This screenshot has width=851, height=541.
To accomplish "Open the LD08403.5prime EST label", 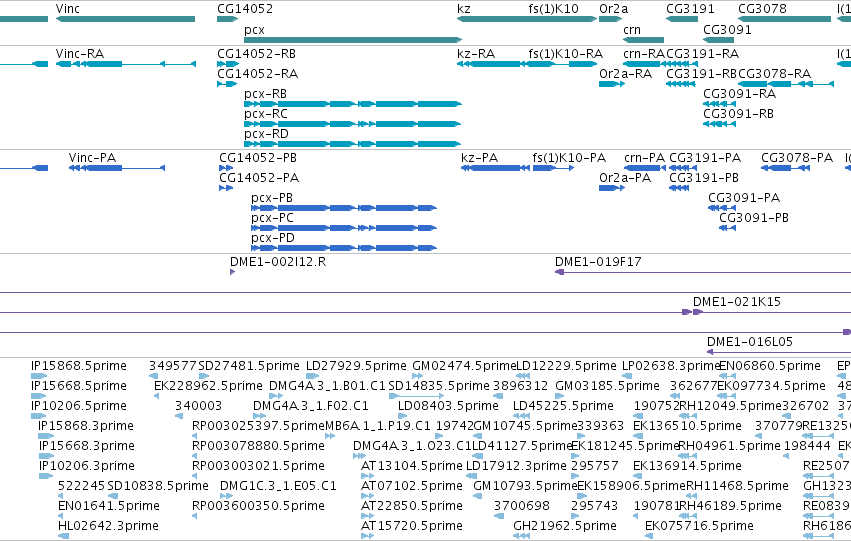I will pyautogui.click(x=448, y=406).
